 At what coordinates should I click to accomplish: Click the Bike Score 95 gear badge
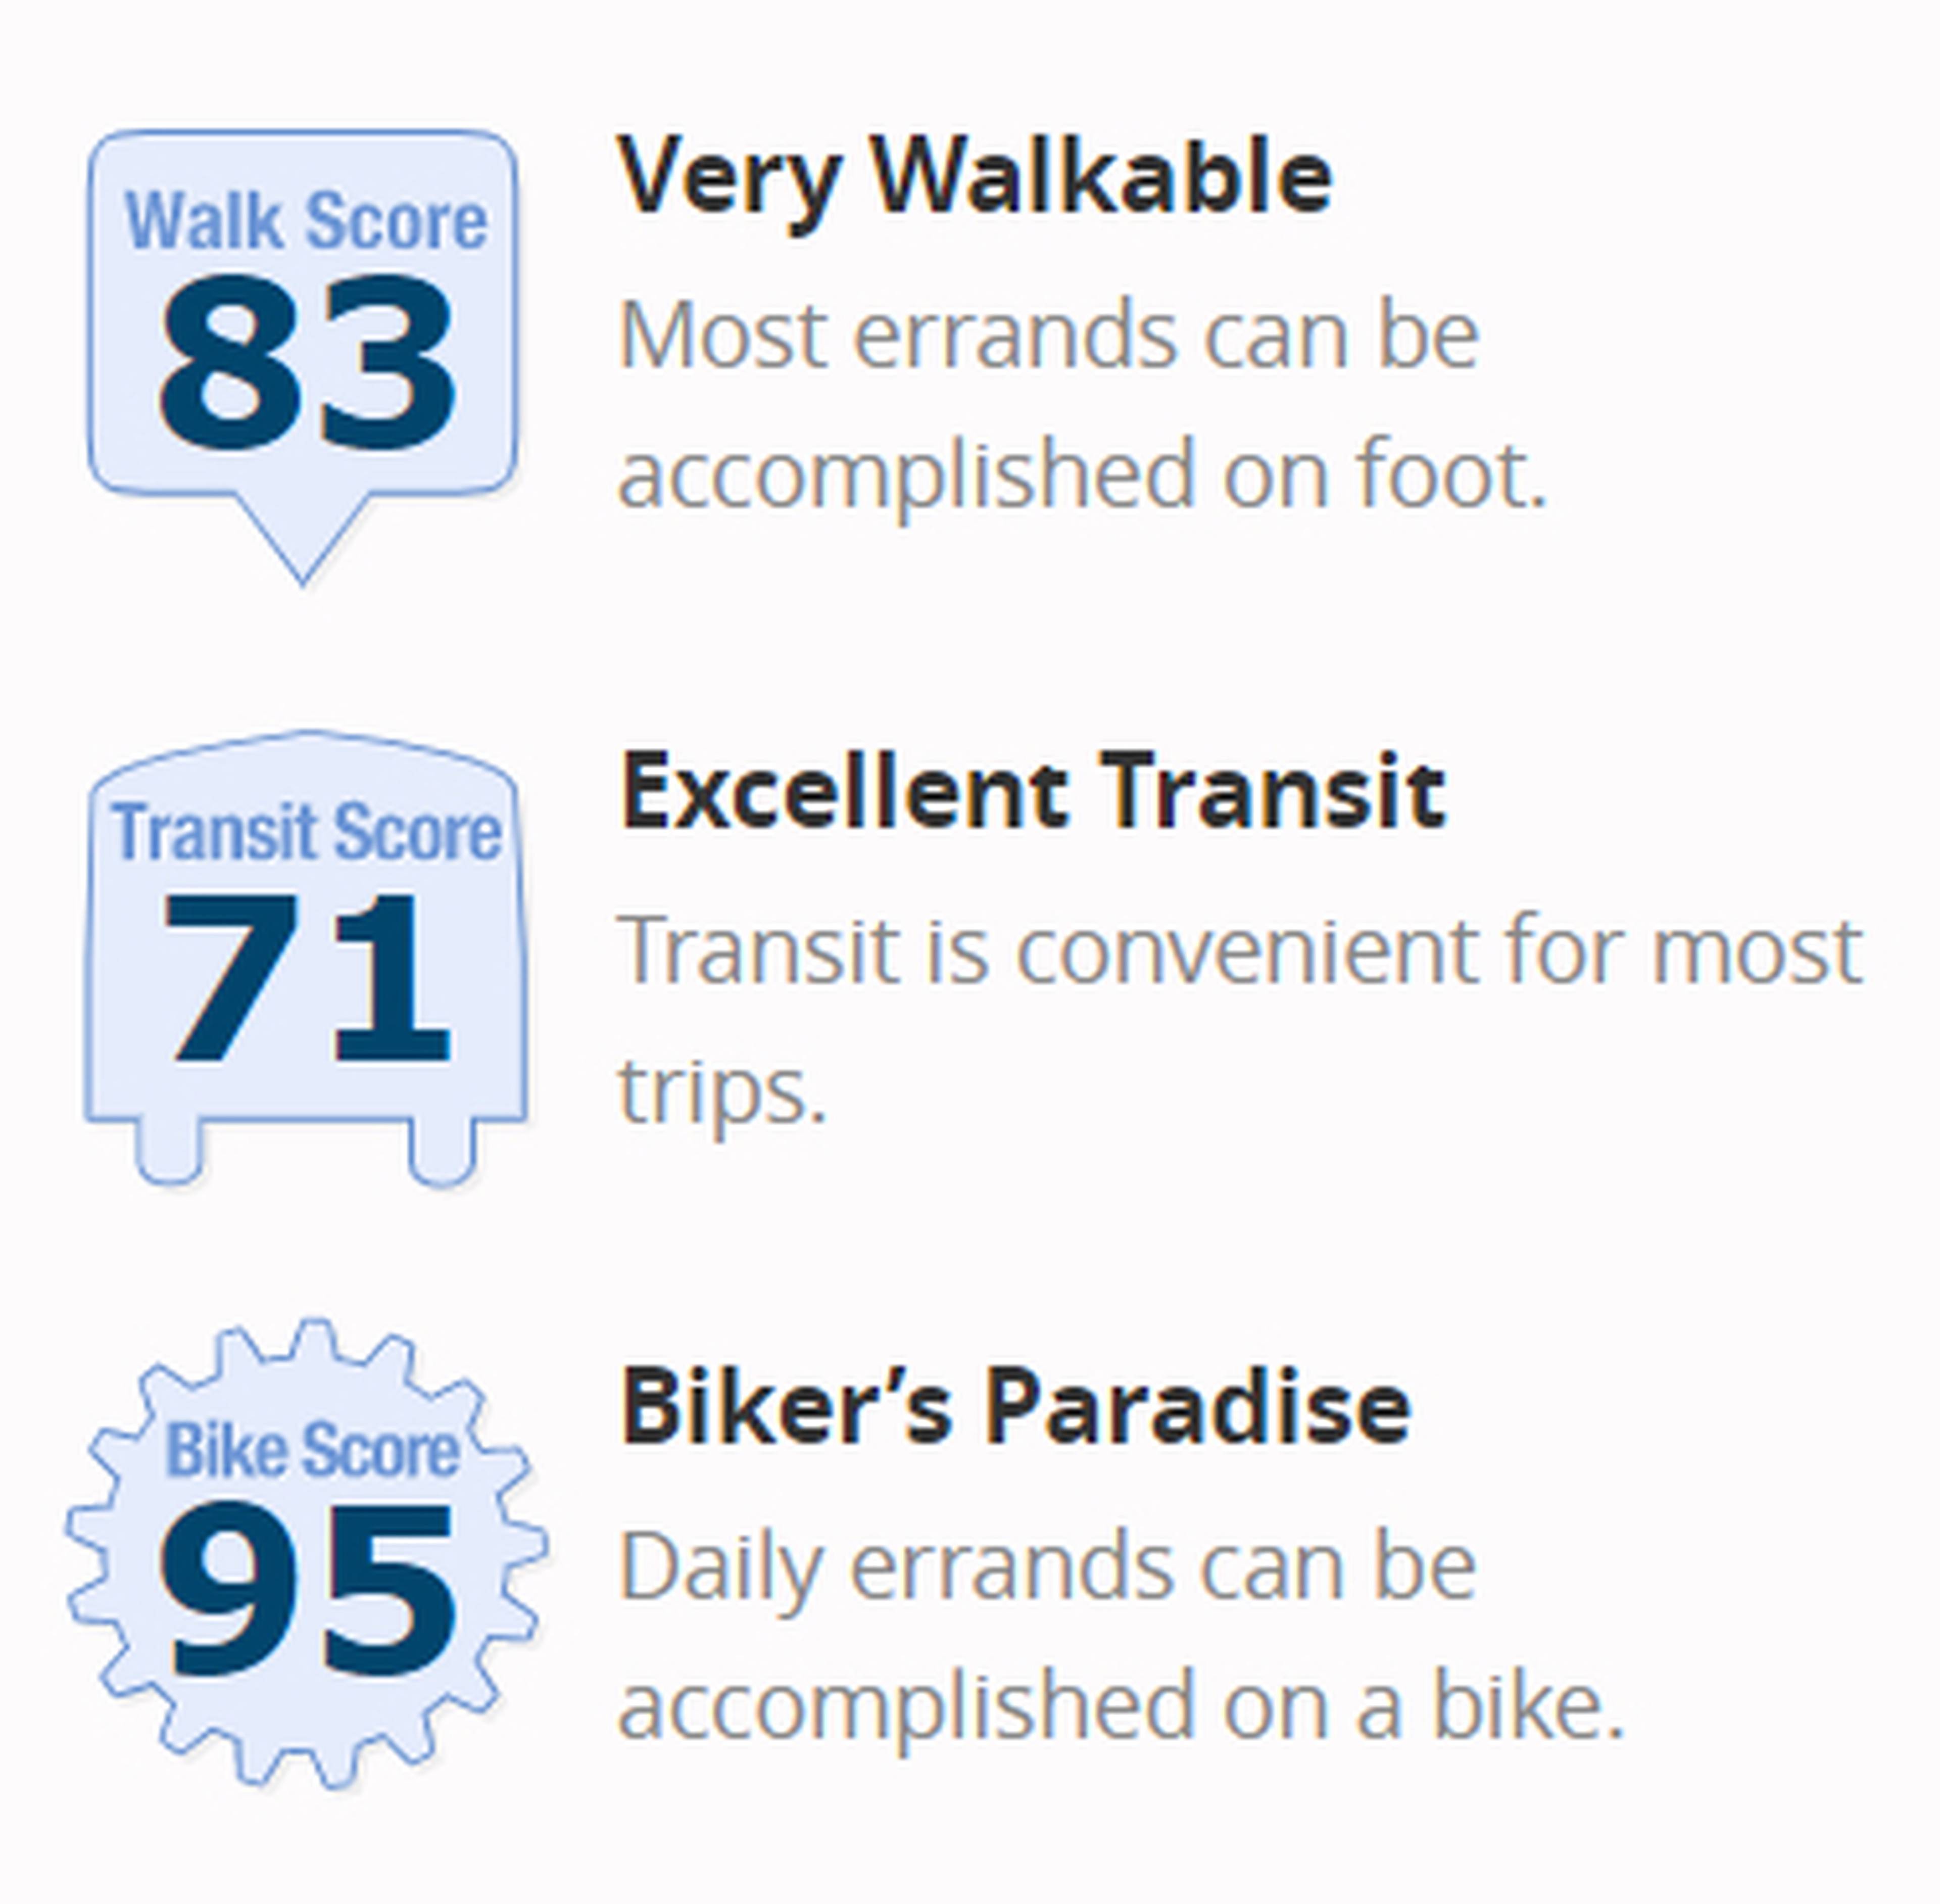tap(306, 1554)
